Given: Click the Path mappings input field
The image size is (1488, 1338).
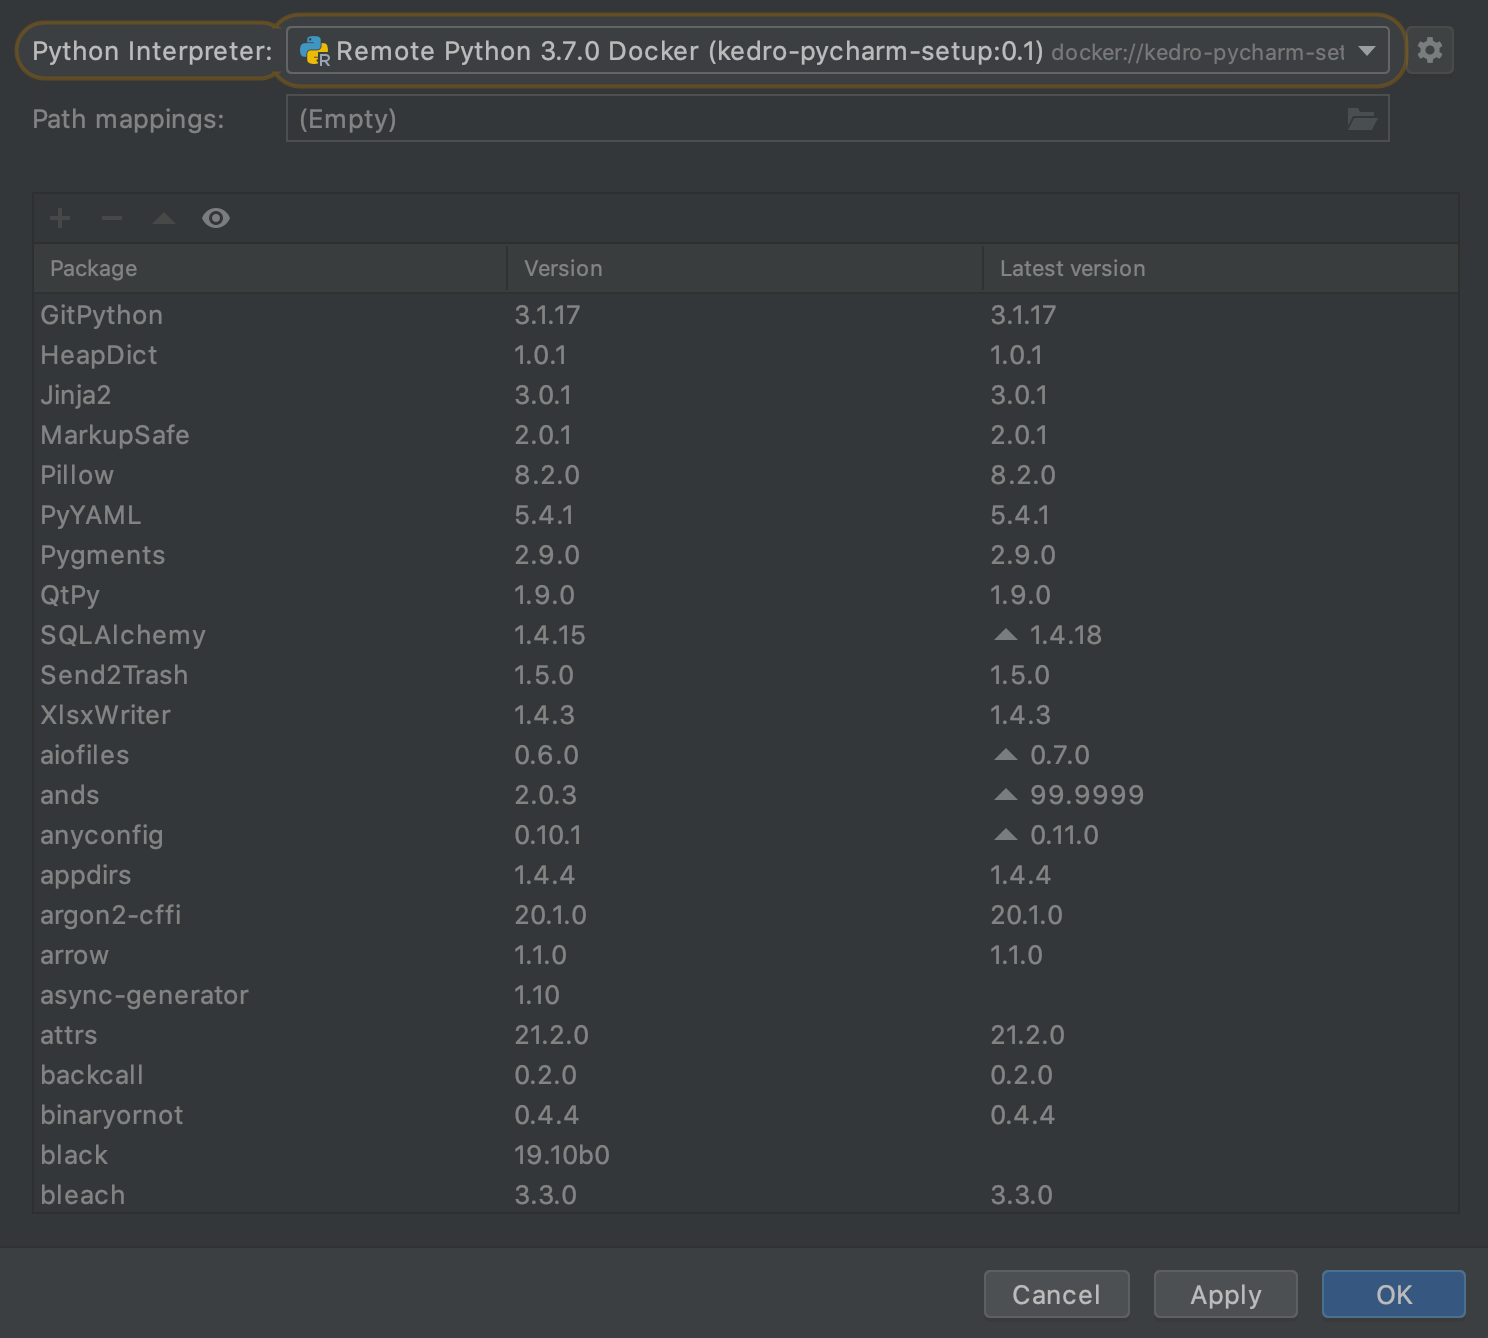Looking at the screenshot, I should coord(810,119).
